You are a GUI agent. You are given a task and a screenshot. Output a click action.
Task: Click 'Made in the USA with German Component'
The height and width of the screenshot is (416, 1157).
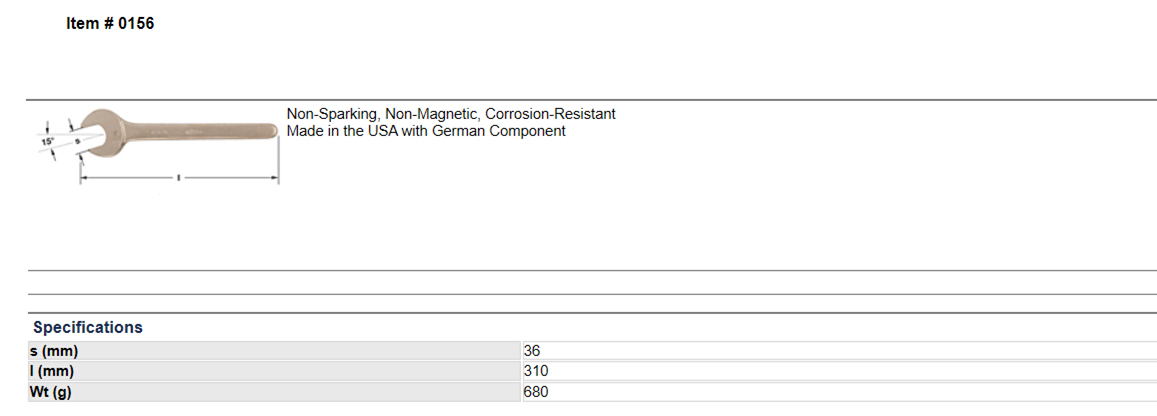(x=426, y=131)
